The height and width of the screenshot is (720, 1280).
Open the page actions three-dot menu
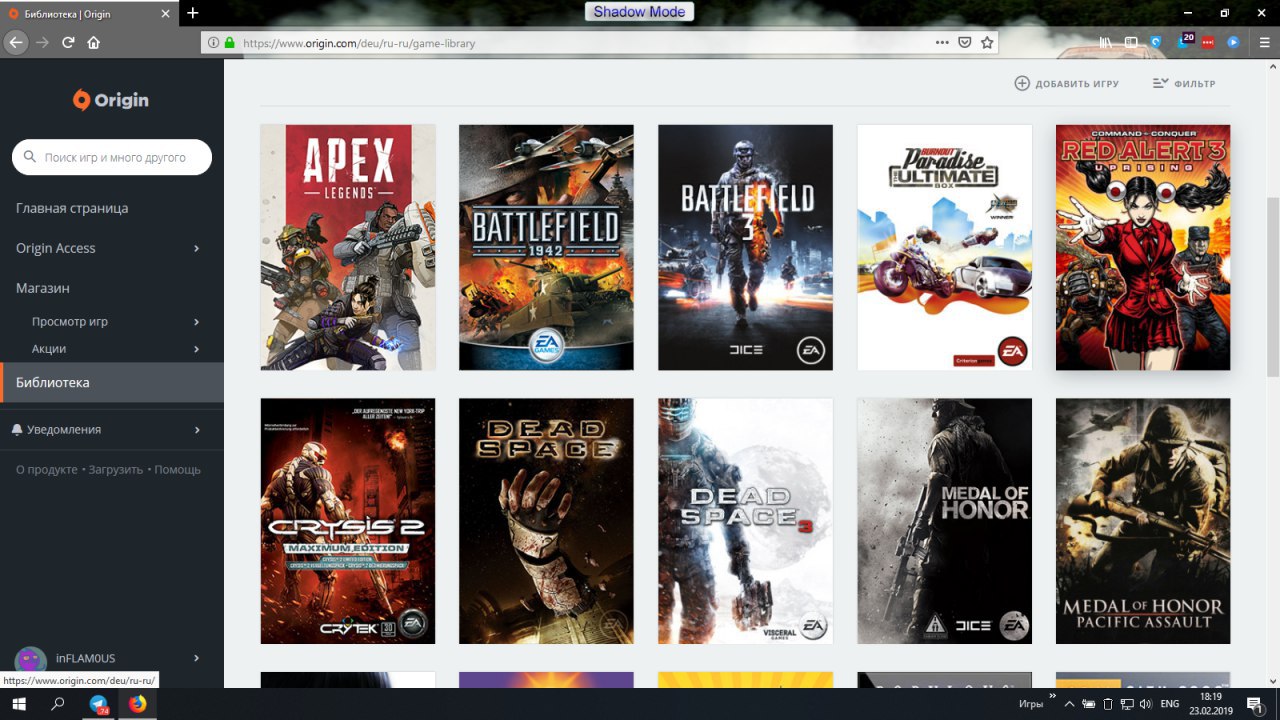point(942,43)
